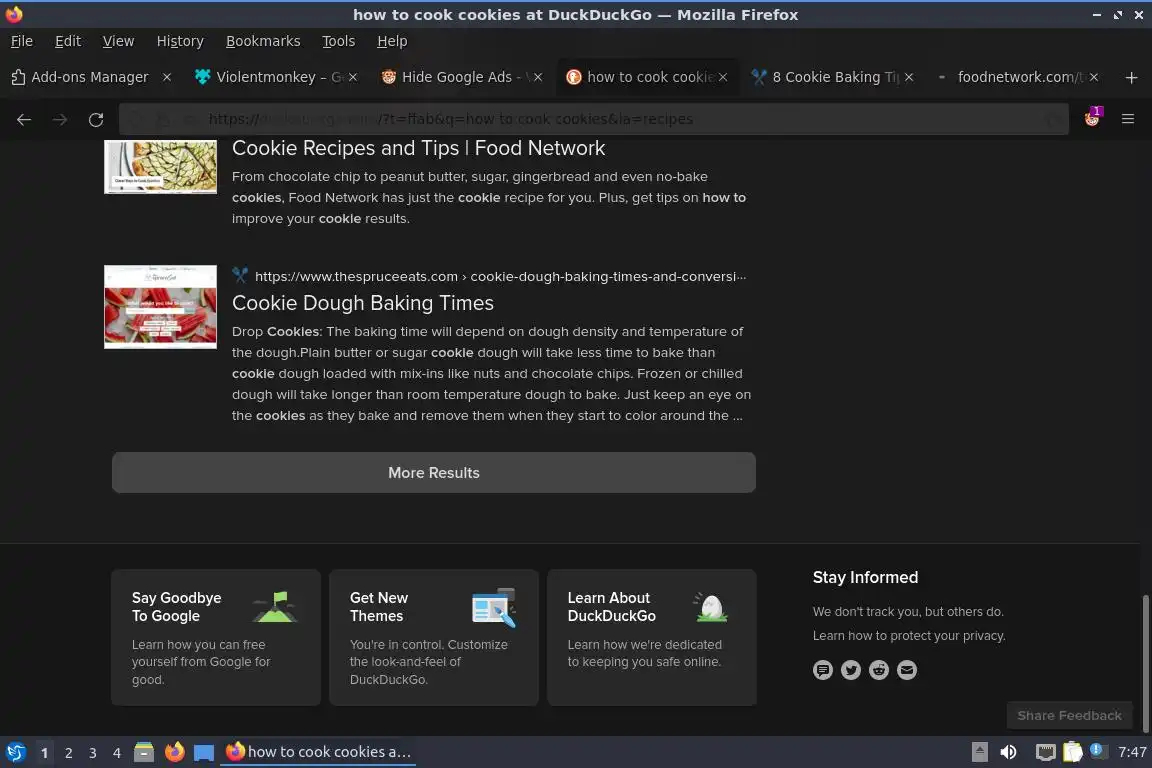This screenshot has width=1152, height=768.
Task: Open the View menu
Action: 118,41
